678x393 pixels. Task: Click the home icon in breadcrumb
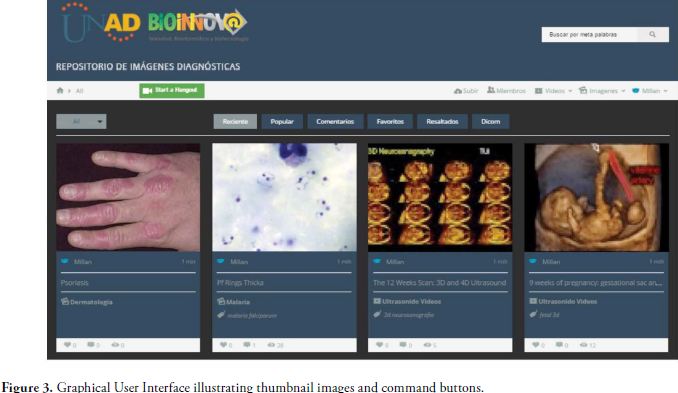point(60,90)
